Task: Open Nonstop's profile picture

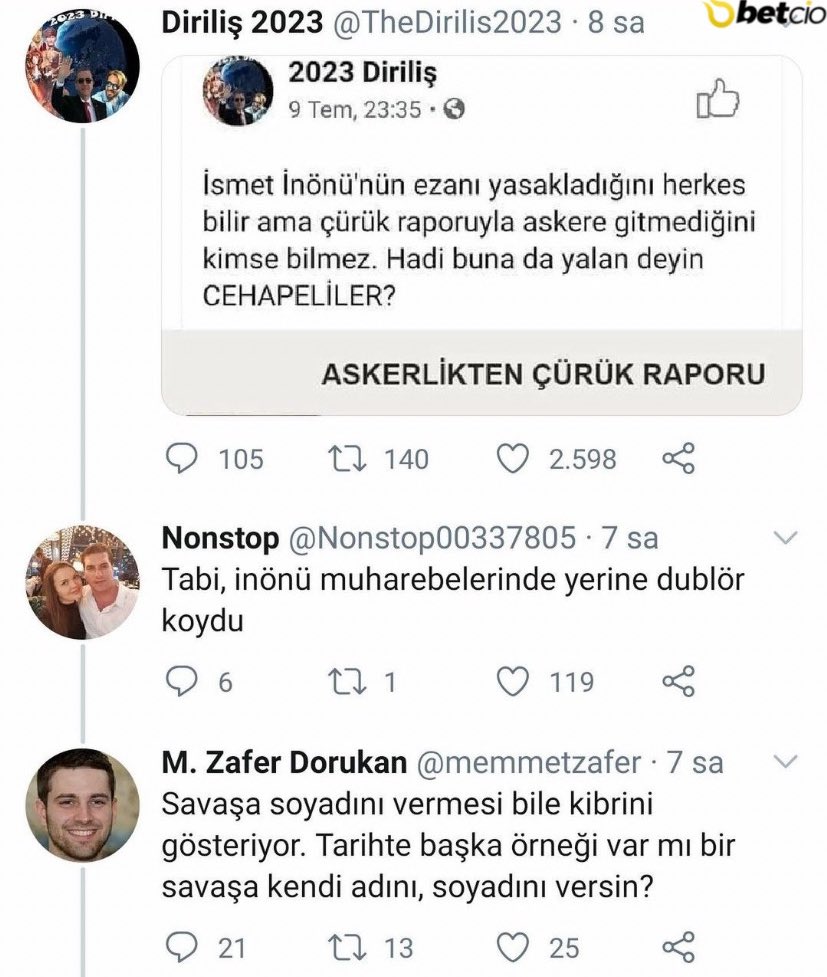Action: [x=82, y=582]
